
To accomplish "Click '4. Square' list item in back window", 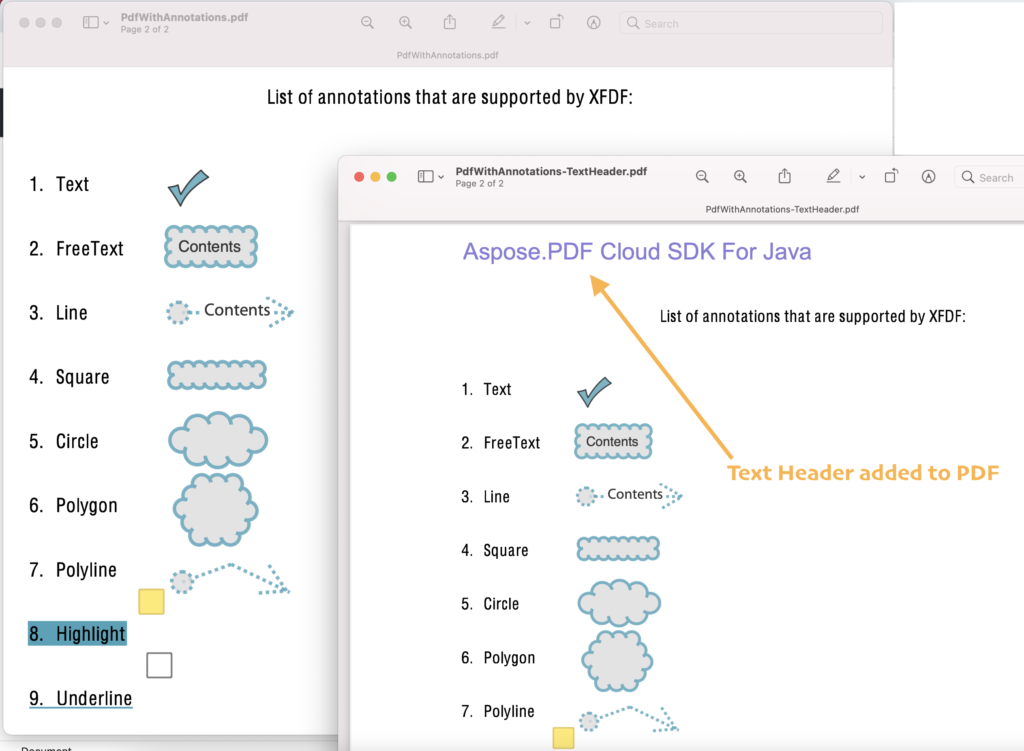I will (x=69, y=377).
